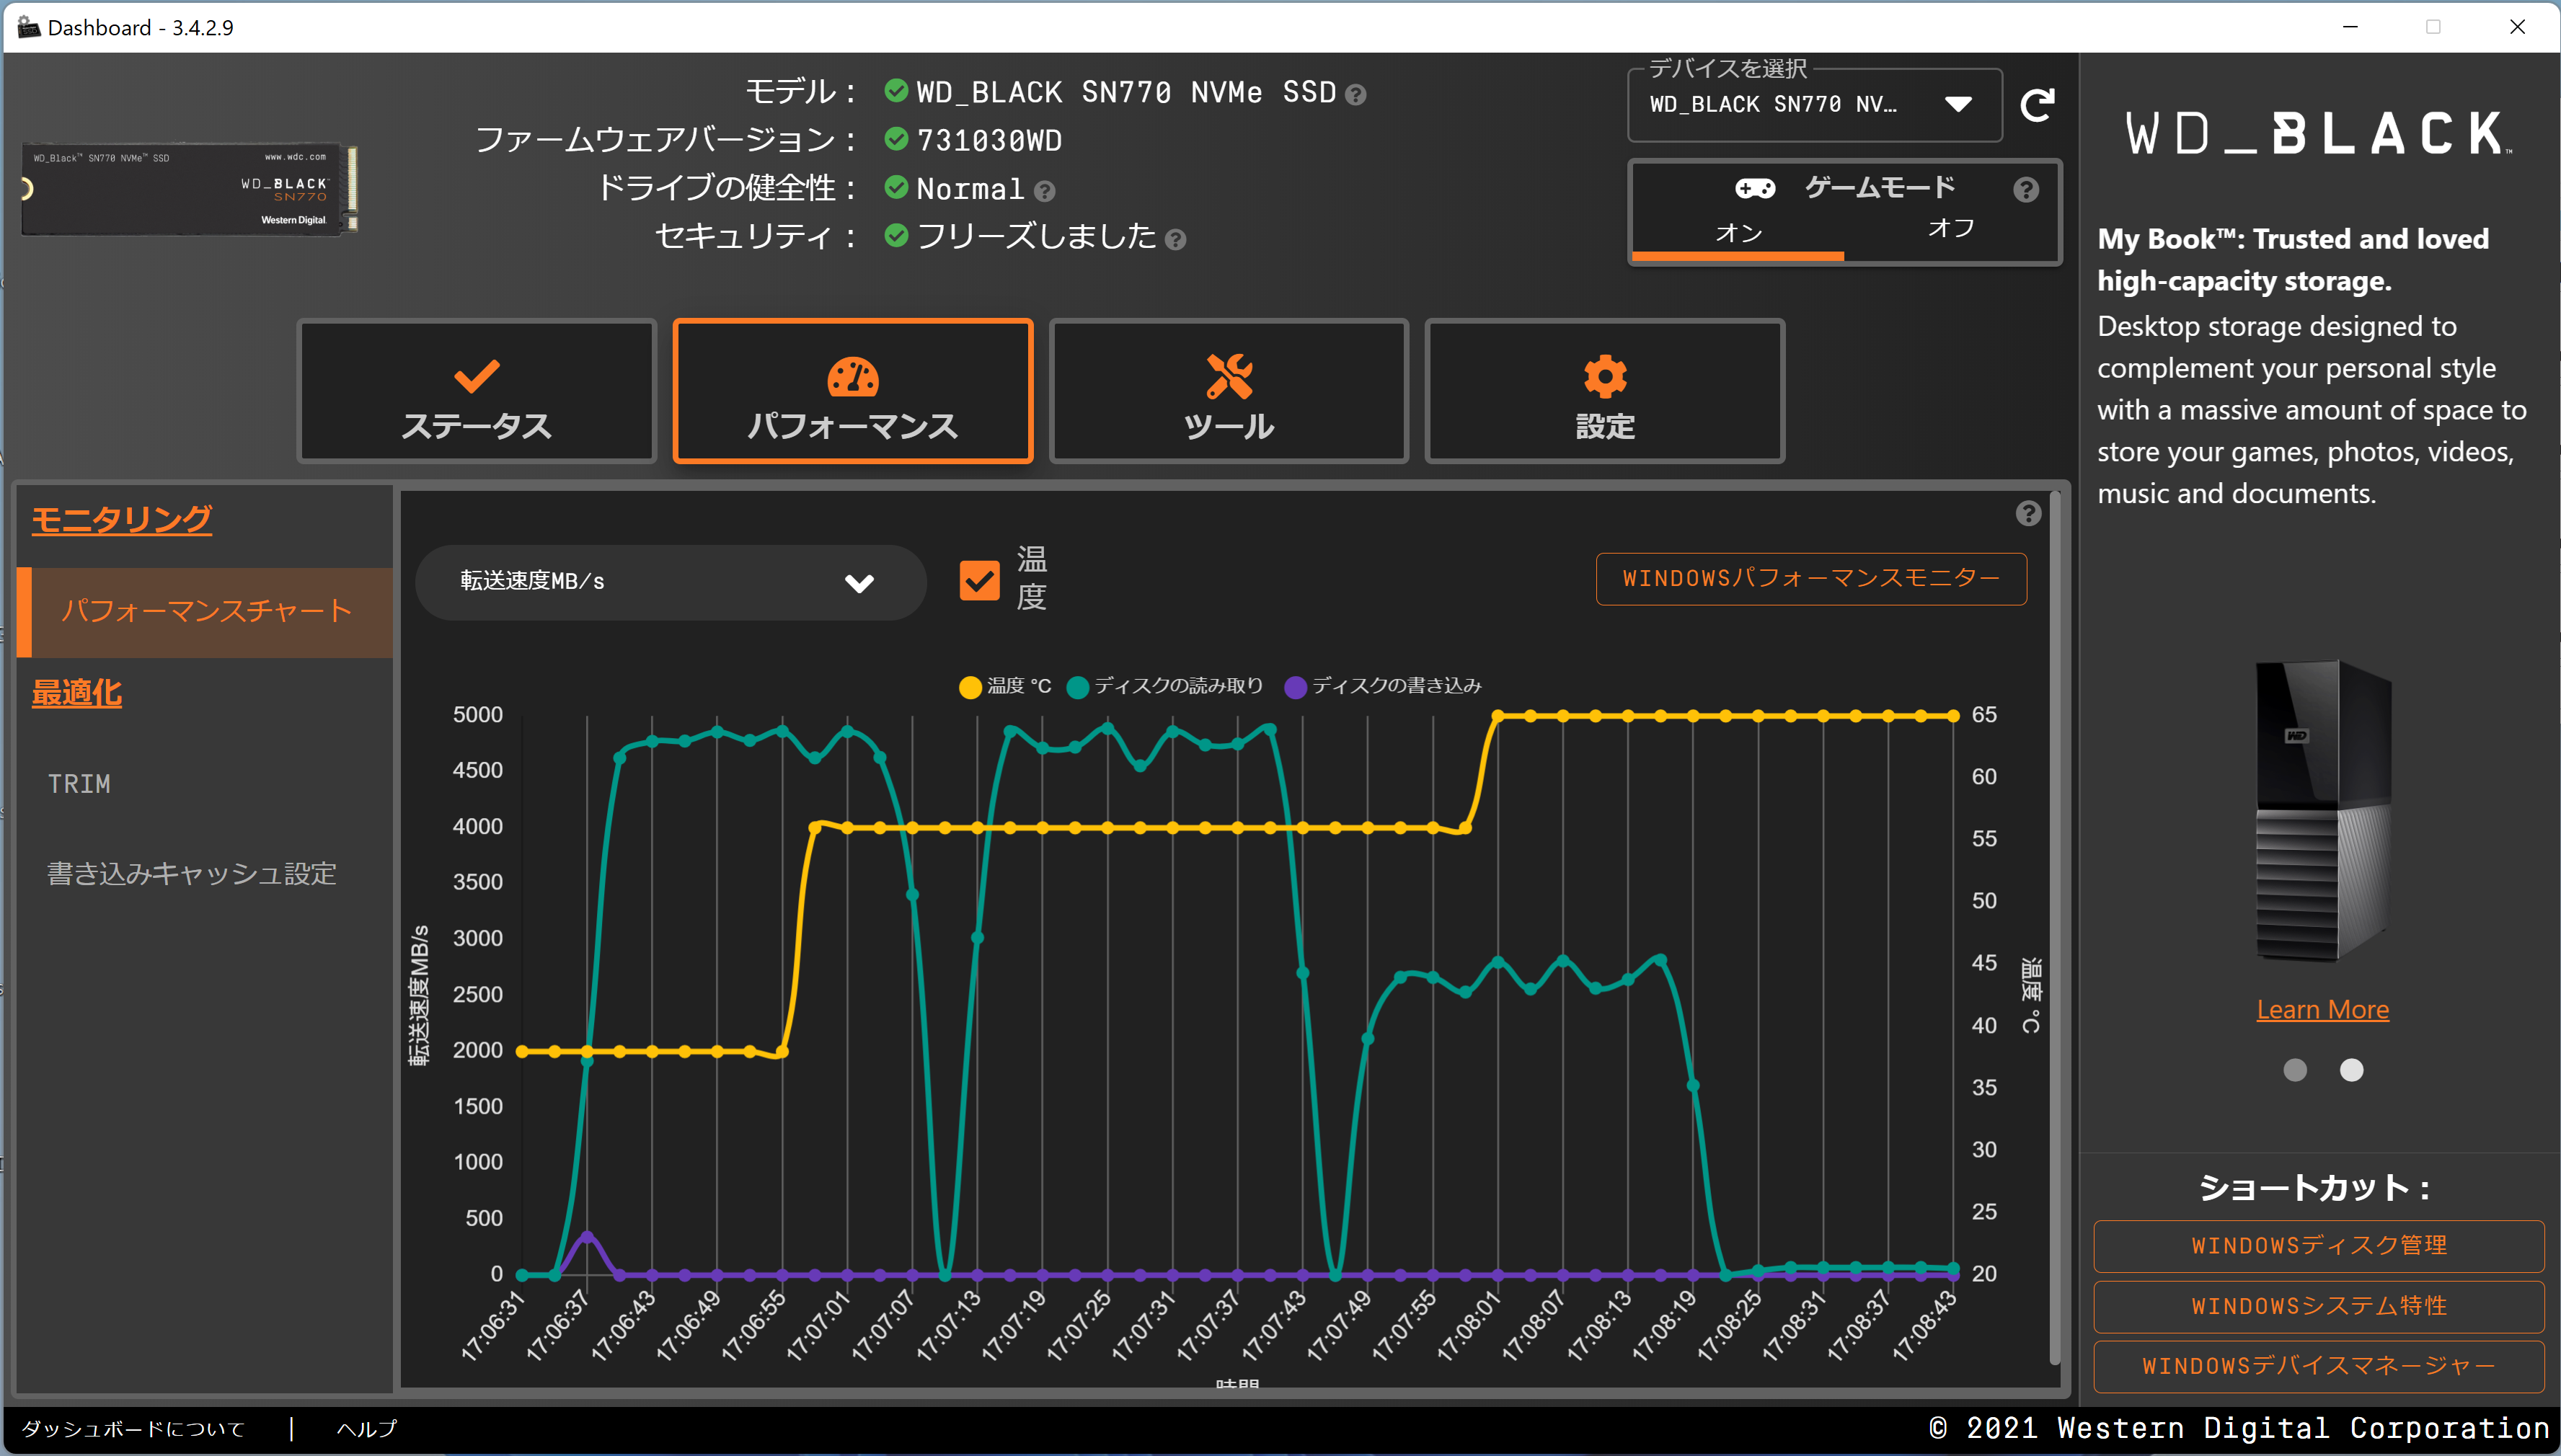Image resolution: width=2561 pixels, height=1456 pixels.
Task: Click help icon beside drive health Normal
Action: (1044, 191)
